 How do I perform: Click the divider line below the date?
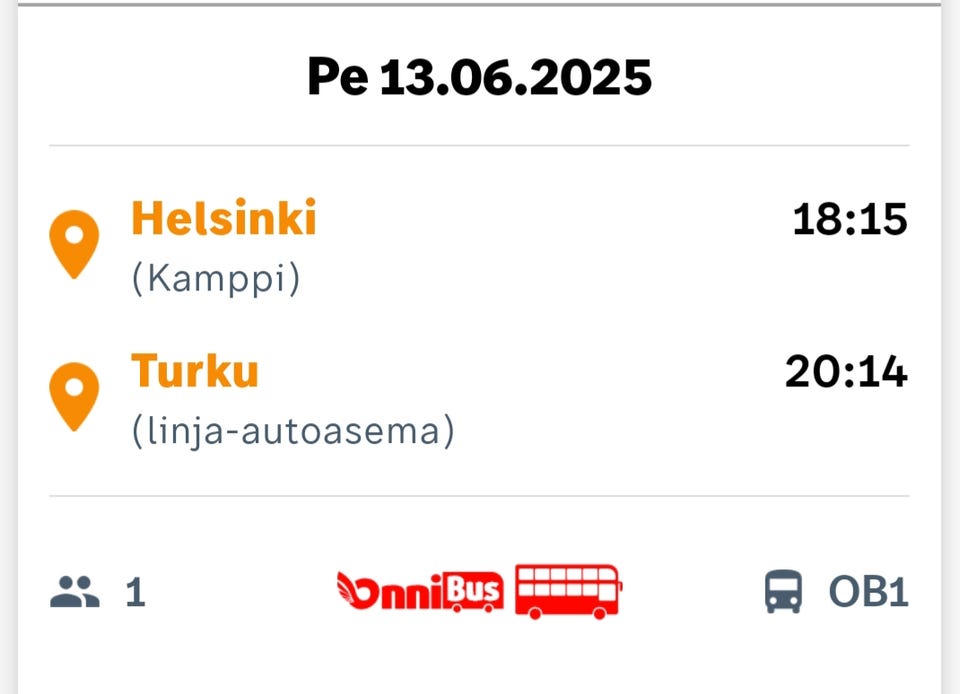pos(479,146)
